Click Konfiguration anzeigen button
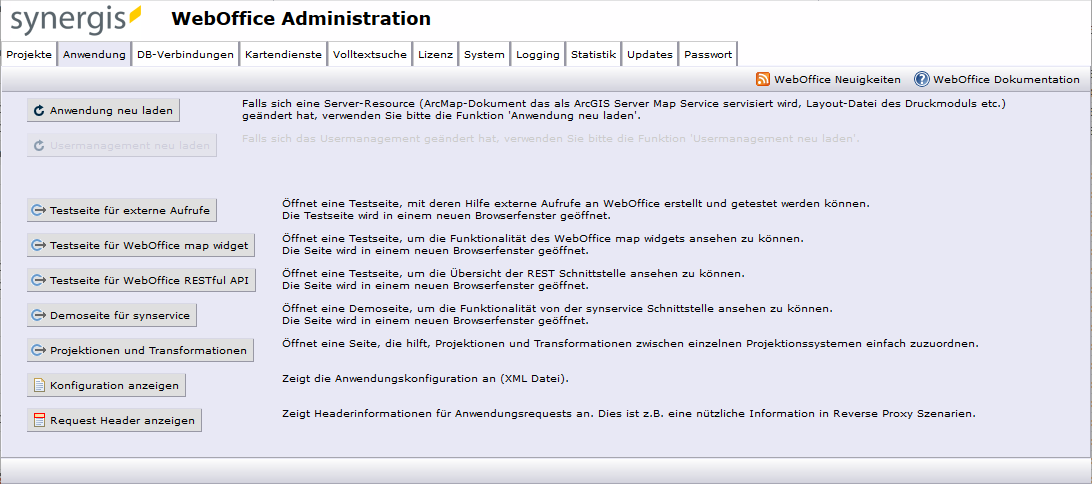This screenshot has width=1092, height=484. point(107,385)
